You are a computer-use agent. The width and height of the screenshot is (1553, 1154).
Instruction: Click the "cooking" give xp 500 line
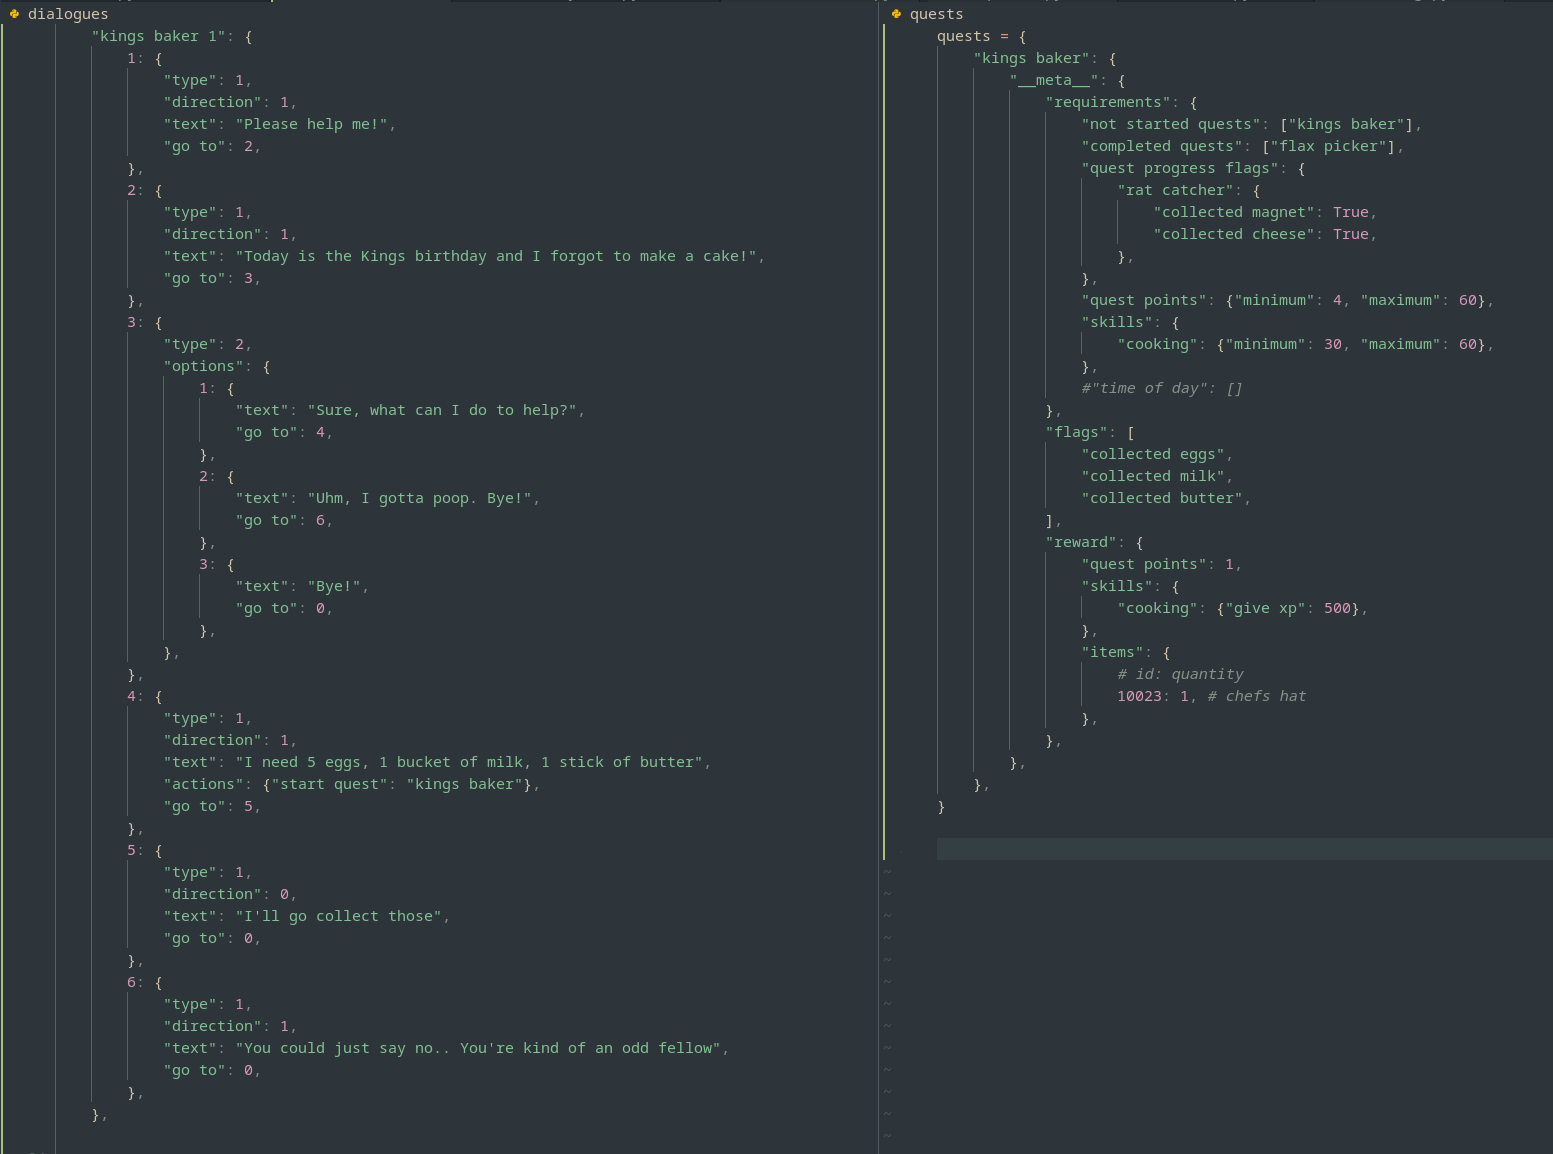[x=1243, y=608]
